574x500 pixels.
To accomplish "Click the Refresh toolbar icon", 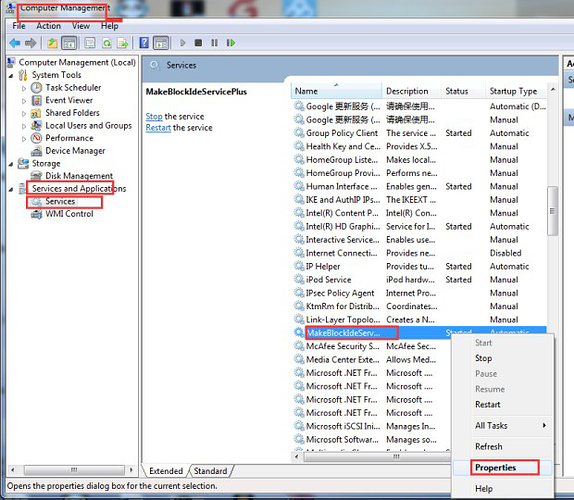I will [x=107, y=43].
